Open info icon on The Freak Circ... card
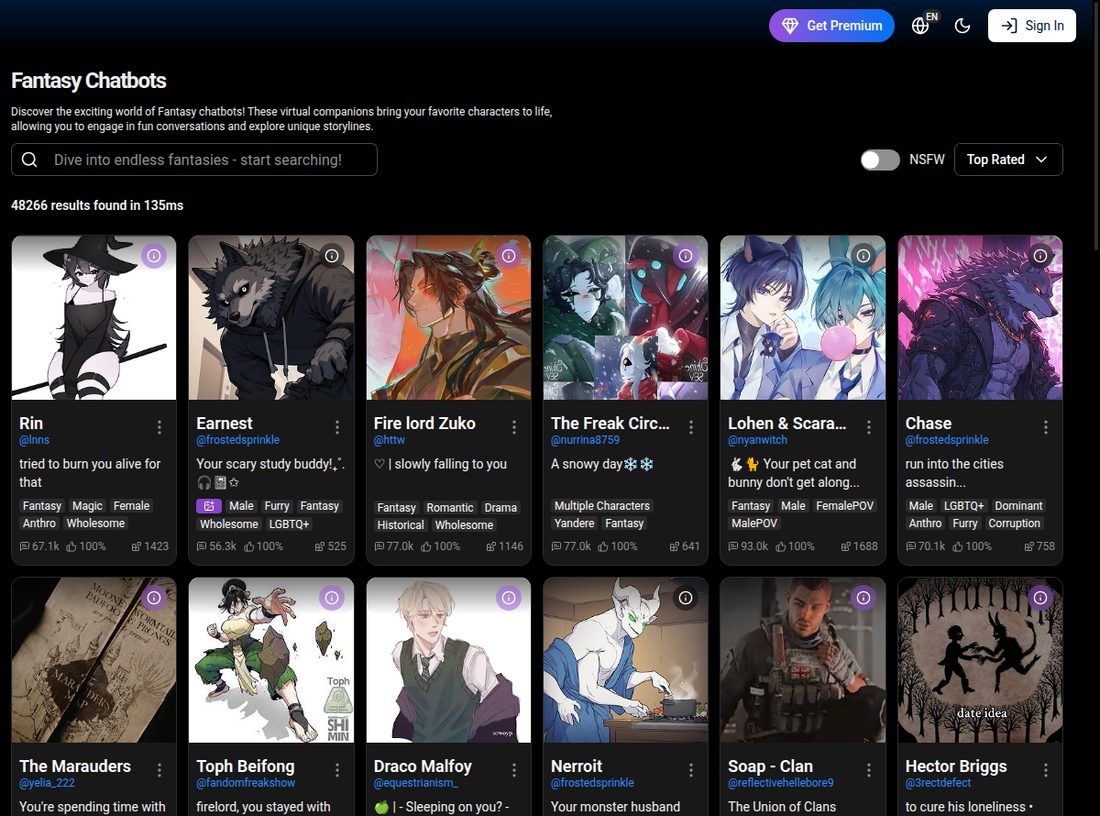Viewport: 1100px width, 816px height. [x=685, y=255]
